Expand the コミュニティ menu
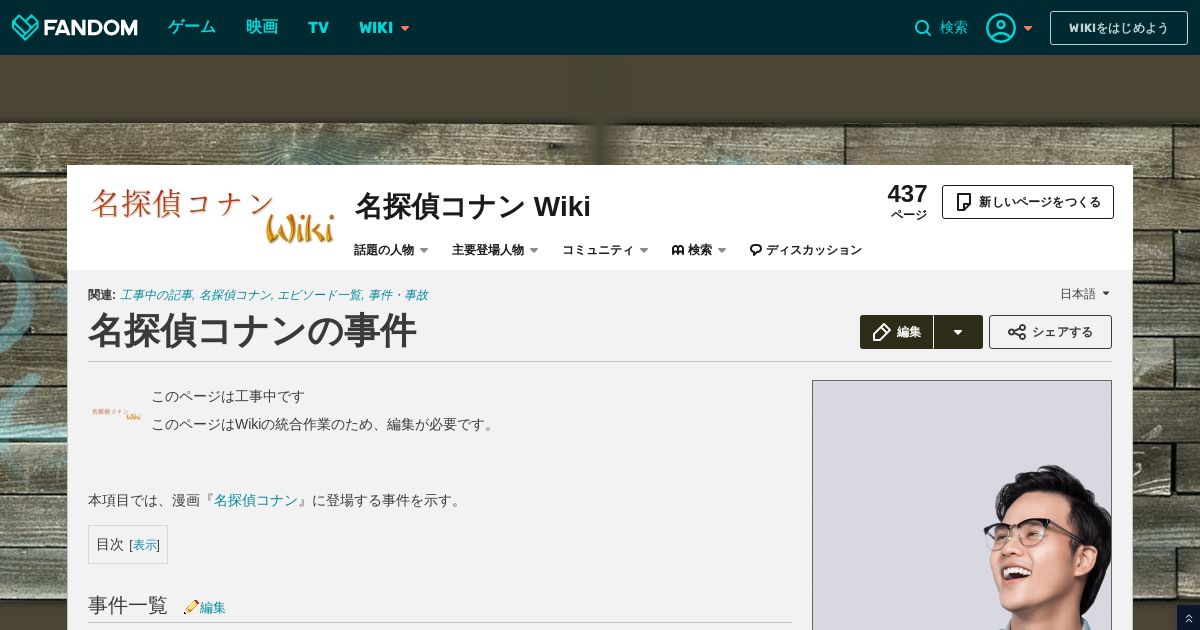 coord(605,250)
